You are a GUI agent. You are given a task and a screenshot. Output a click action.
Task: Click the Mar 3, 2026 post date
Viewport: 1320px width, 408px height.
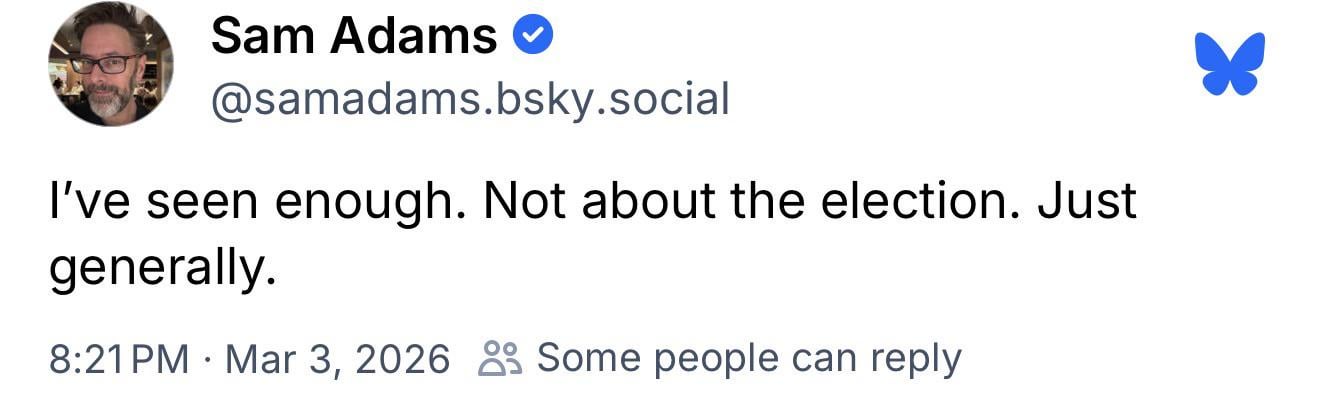click(337, 358)
